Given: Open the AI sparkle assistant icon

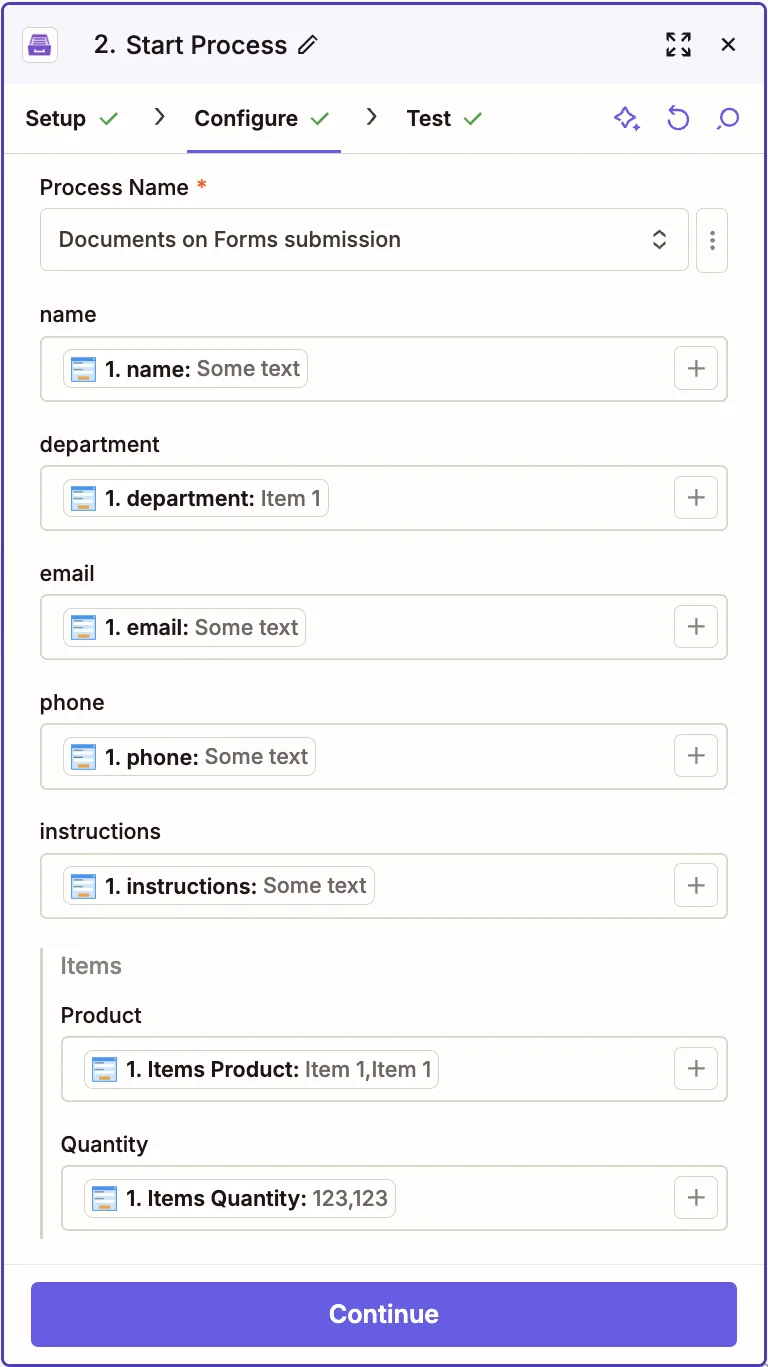Looking at the screenshot, I should (x=627, y=119).
